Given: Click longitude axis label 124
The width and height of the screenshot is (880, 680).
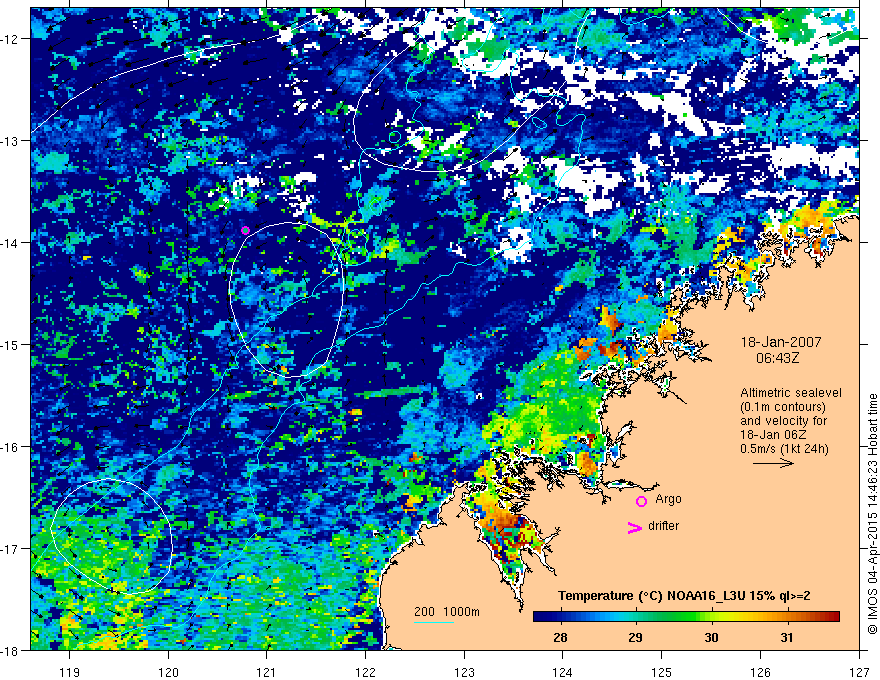Looking at the screenshot, I should click(x=563, y=672).
